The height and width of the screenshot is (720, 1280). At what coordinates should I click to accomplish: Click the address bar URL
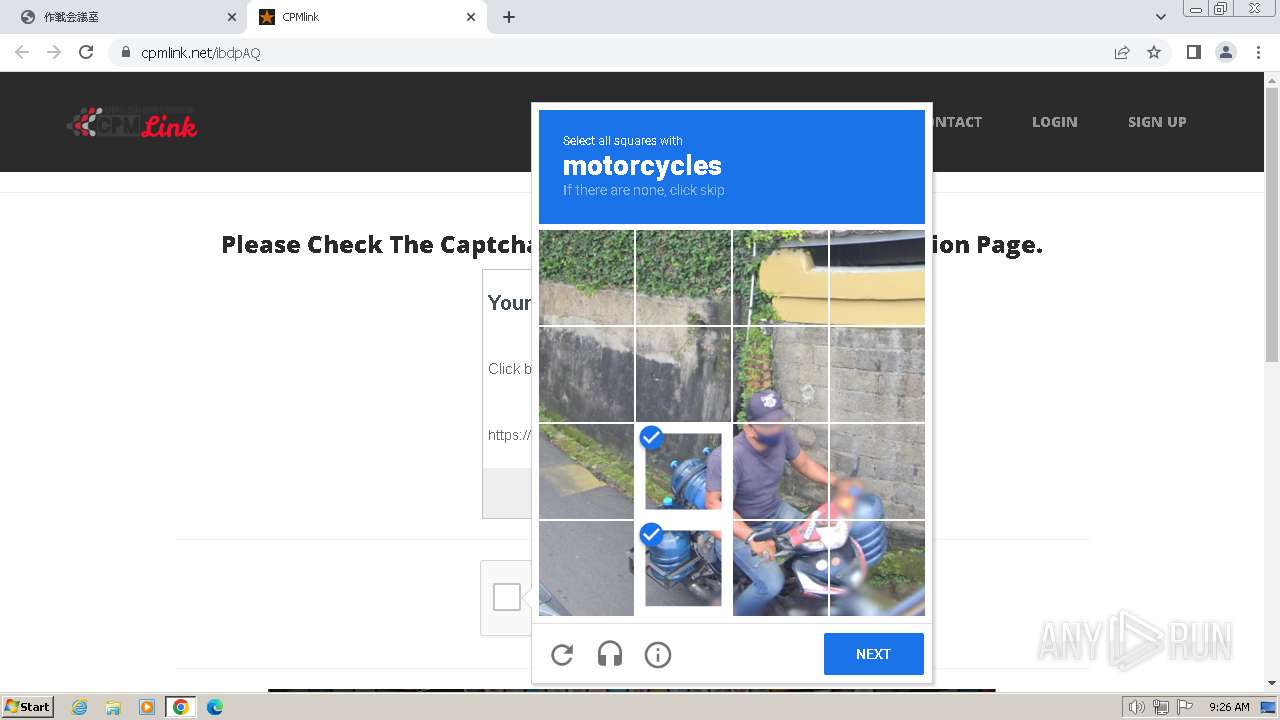[201, 53]
